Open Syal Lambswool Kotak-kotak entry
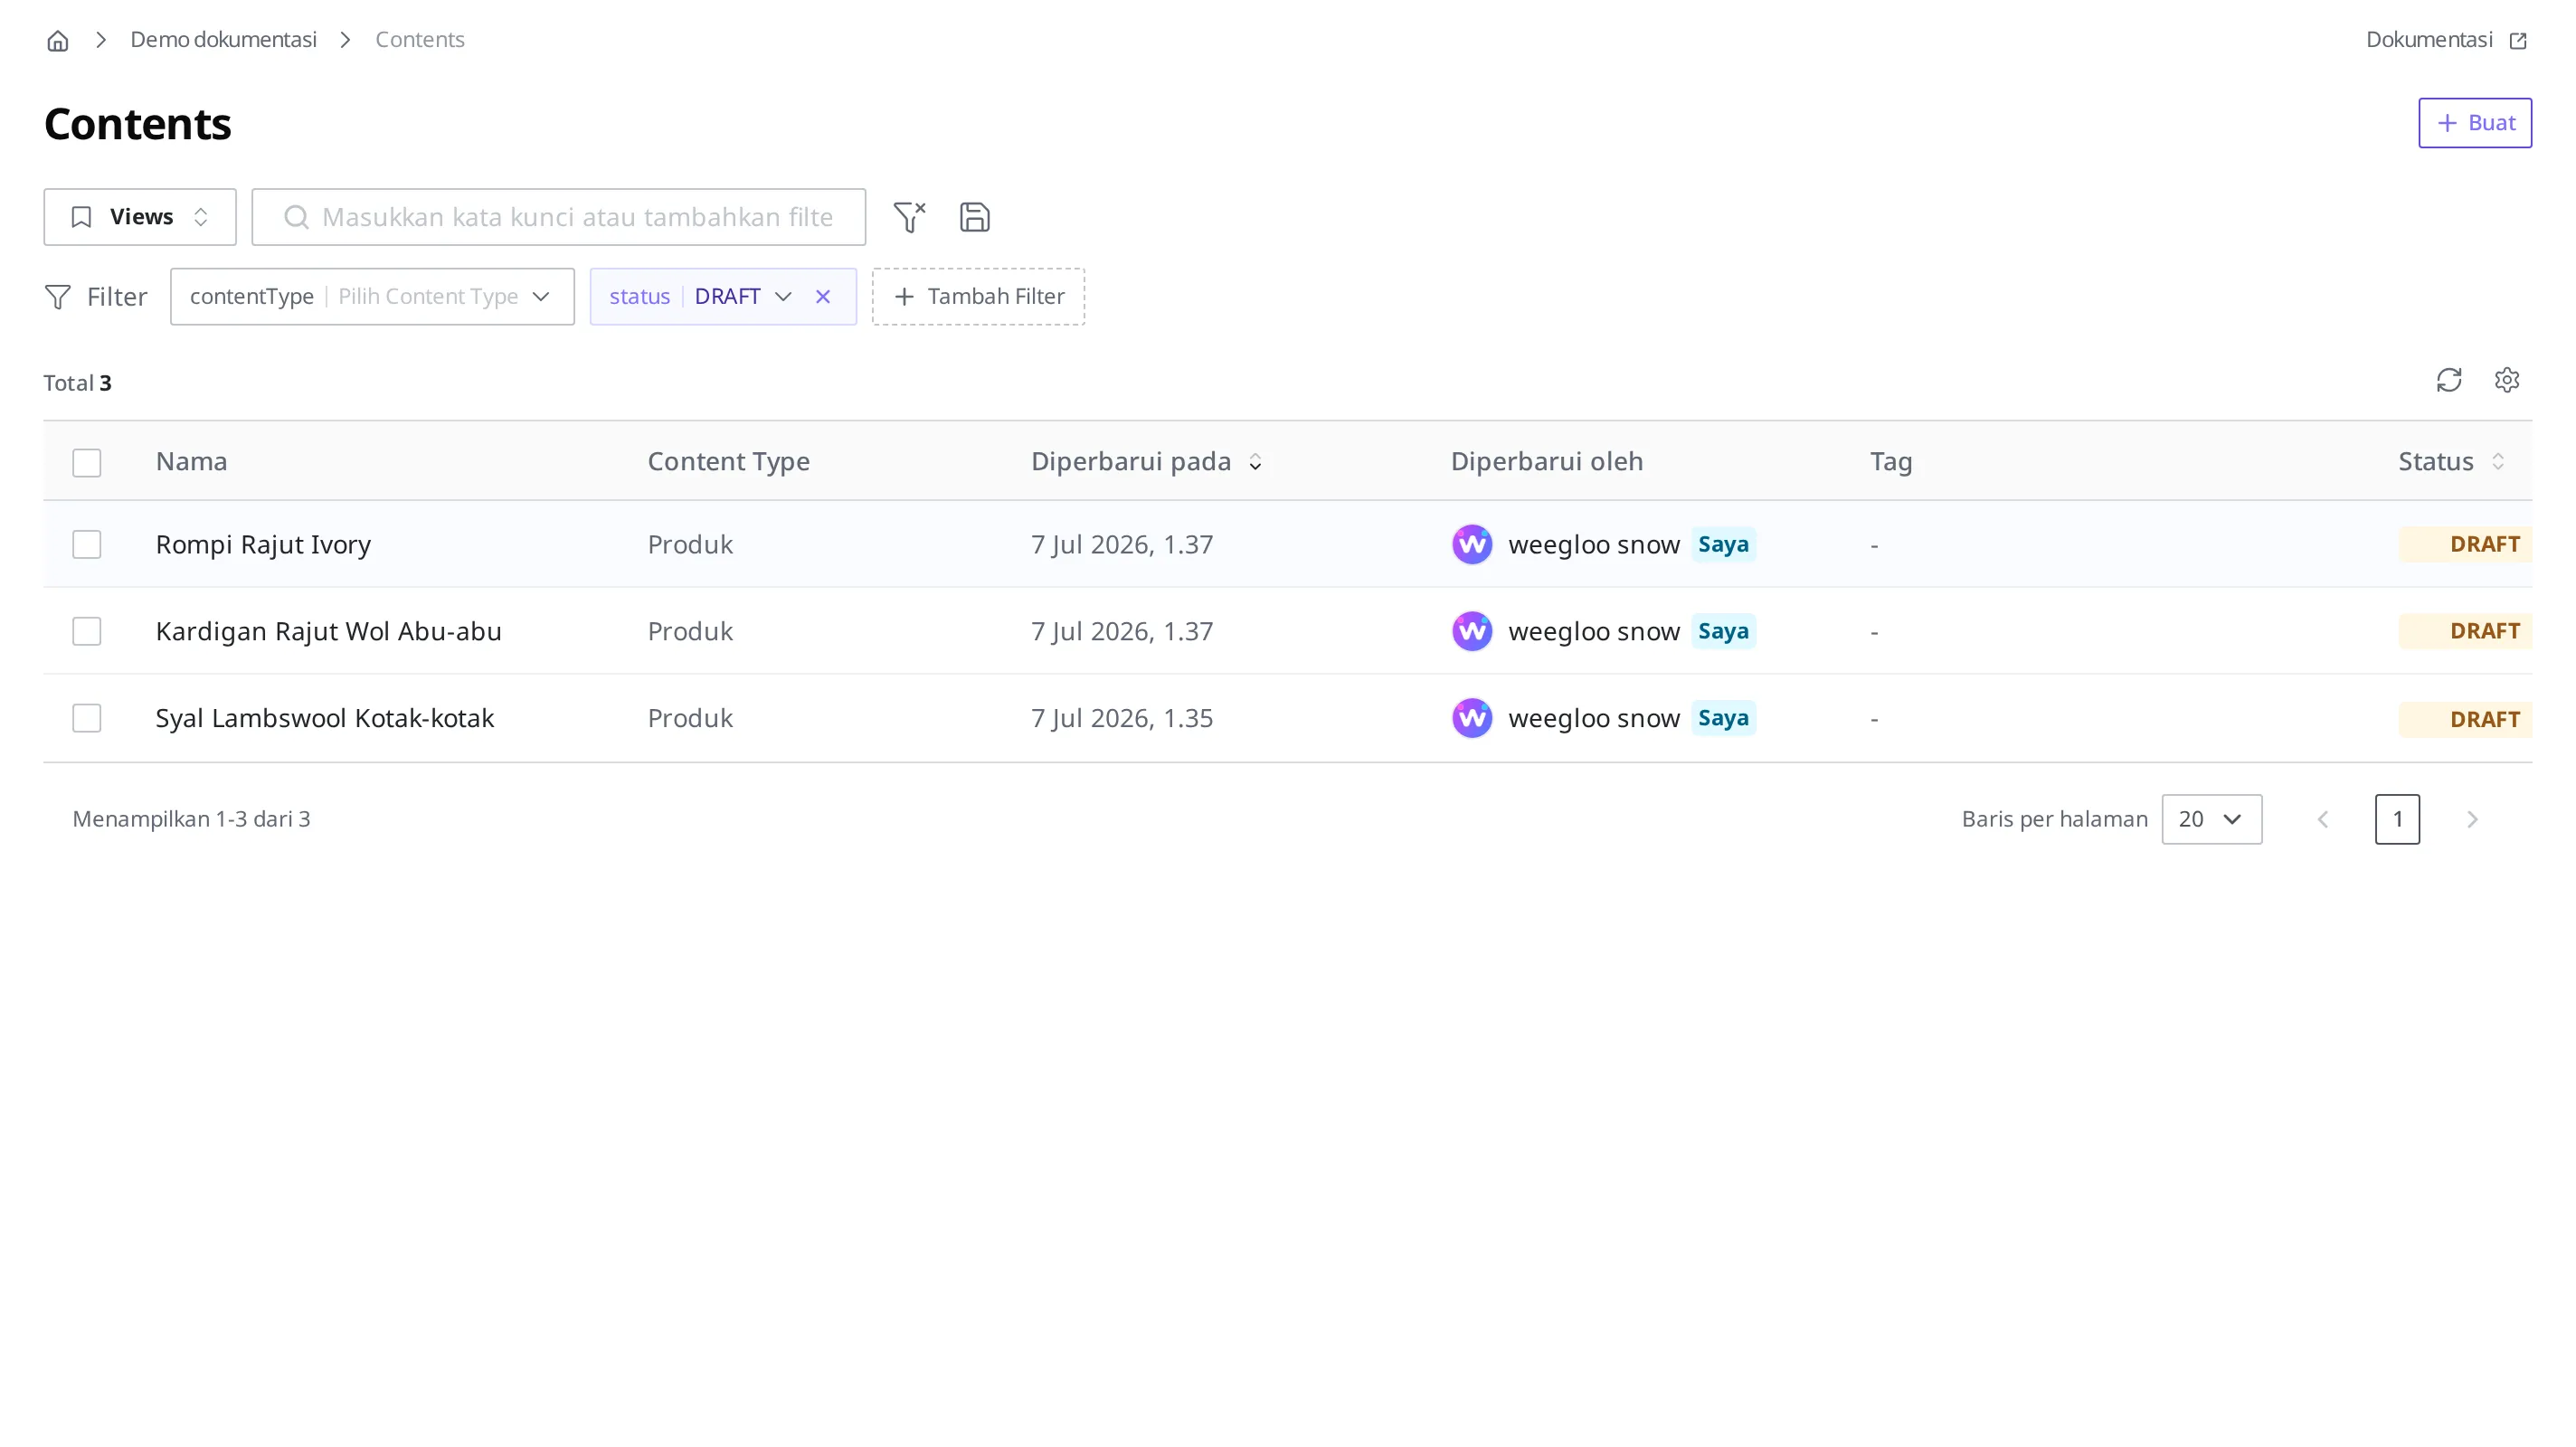Image resolution: width=2576 pixels, height=1447 pixels. (324, 719)
